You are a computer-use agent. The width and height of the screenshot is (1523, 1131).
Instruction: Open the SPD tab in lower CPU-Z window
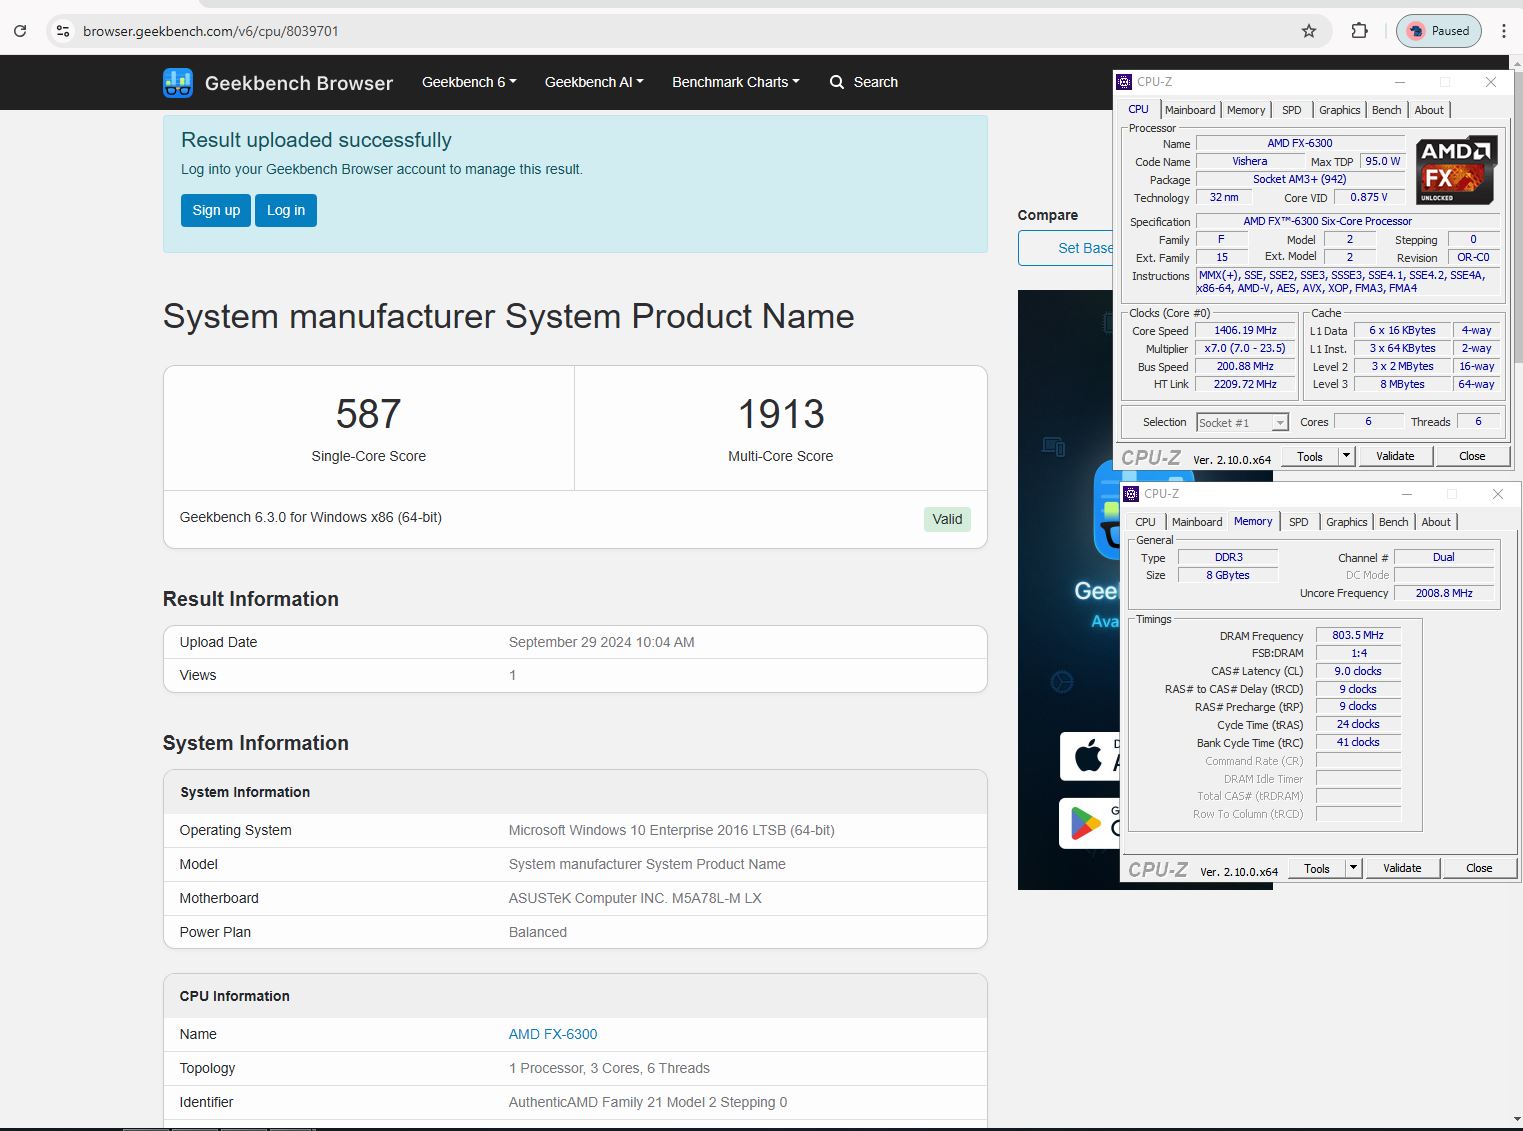tap(1299, 522)
